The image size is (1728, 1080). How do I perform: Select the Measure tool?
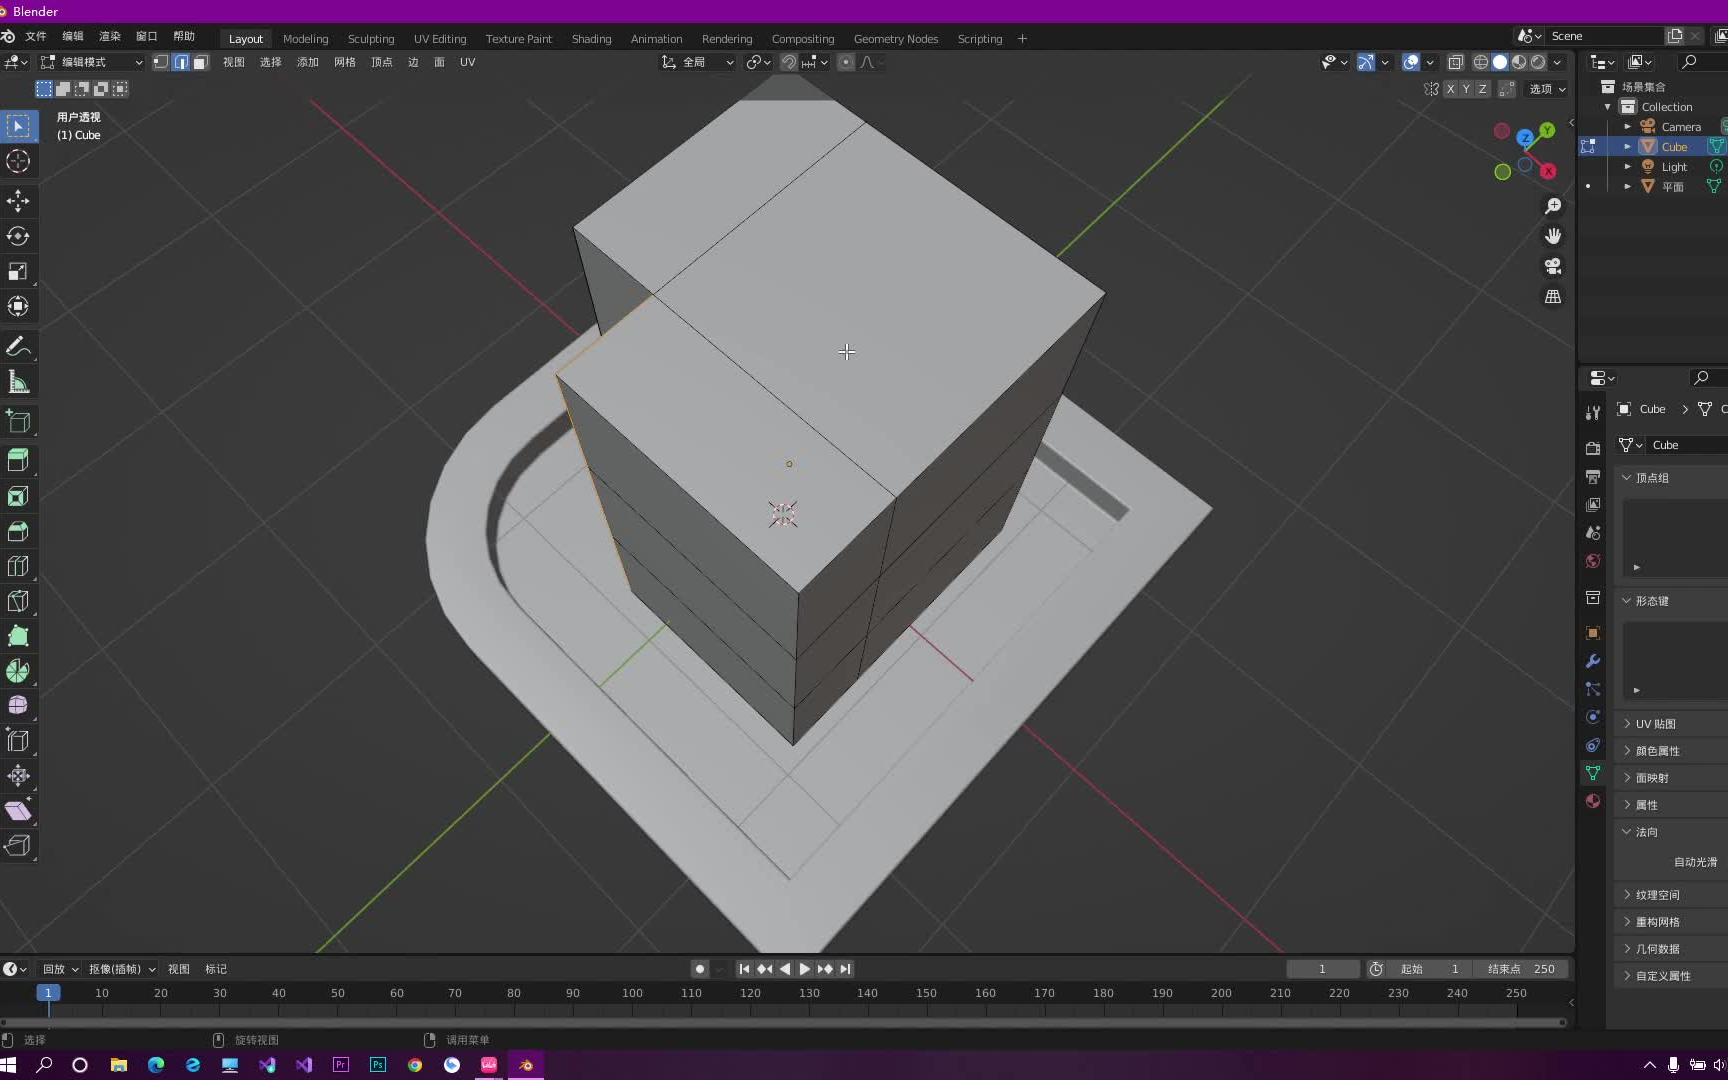pos(18,381)
